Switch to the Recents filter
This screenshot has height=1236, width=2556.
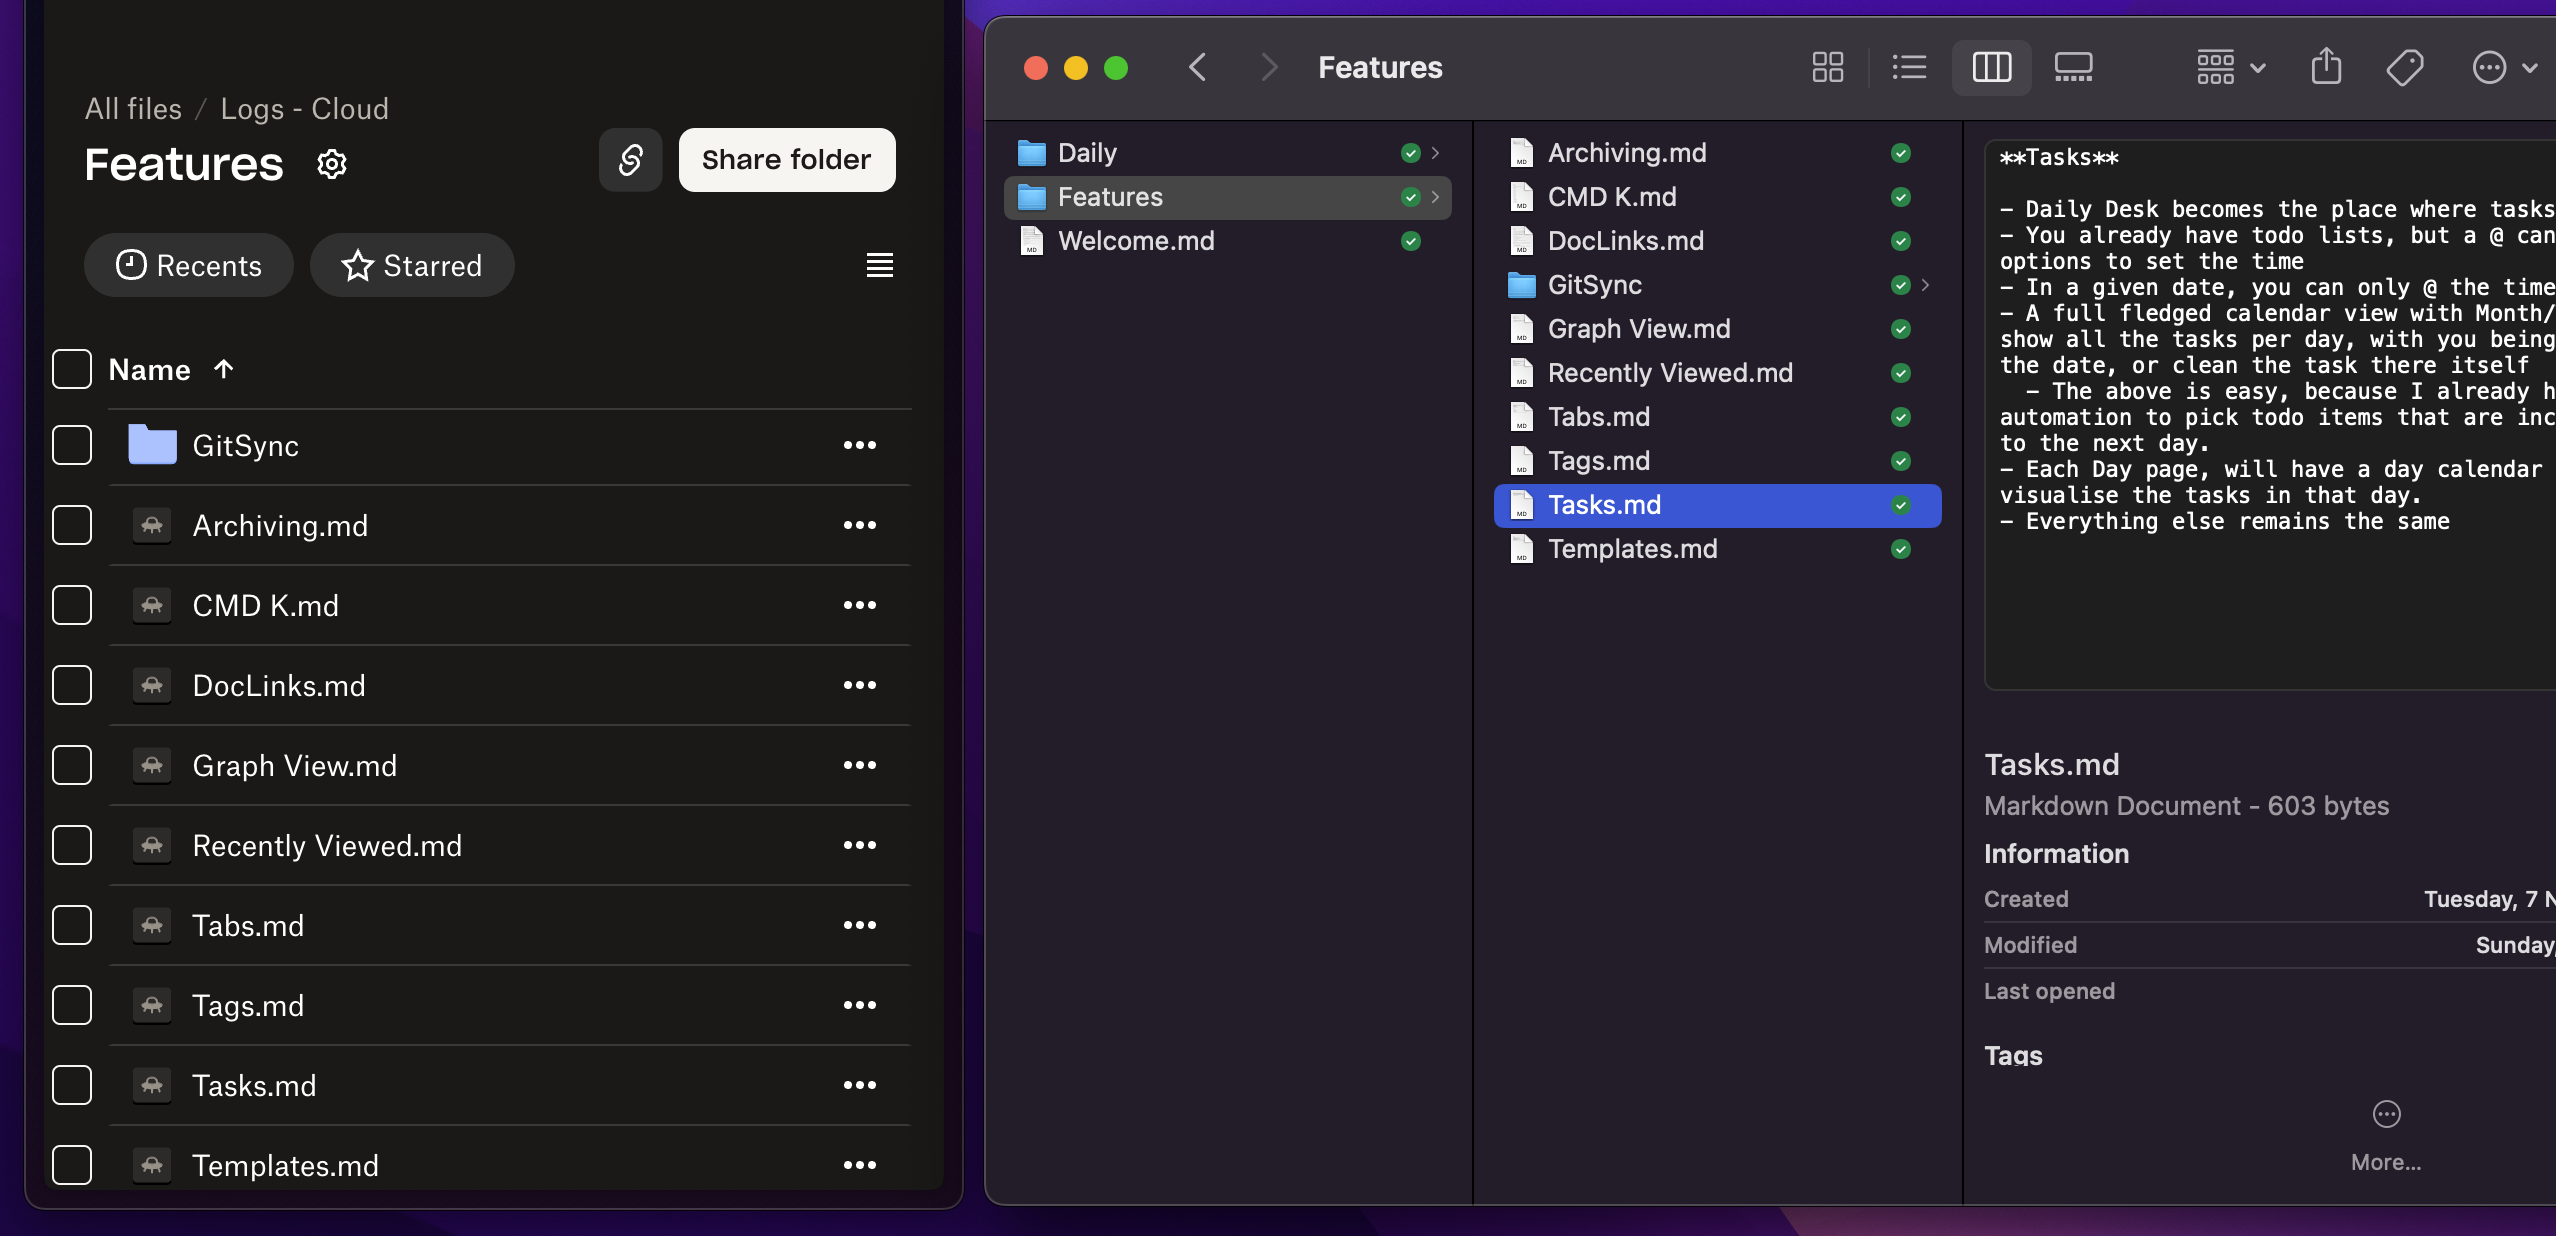coord(188,265)
